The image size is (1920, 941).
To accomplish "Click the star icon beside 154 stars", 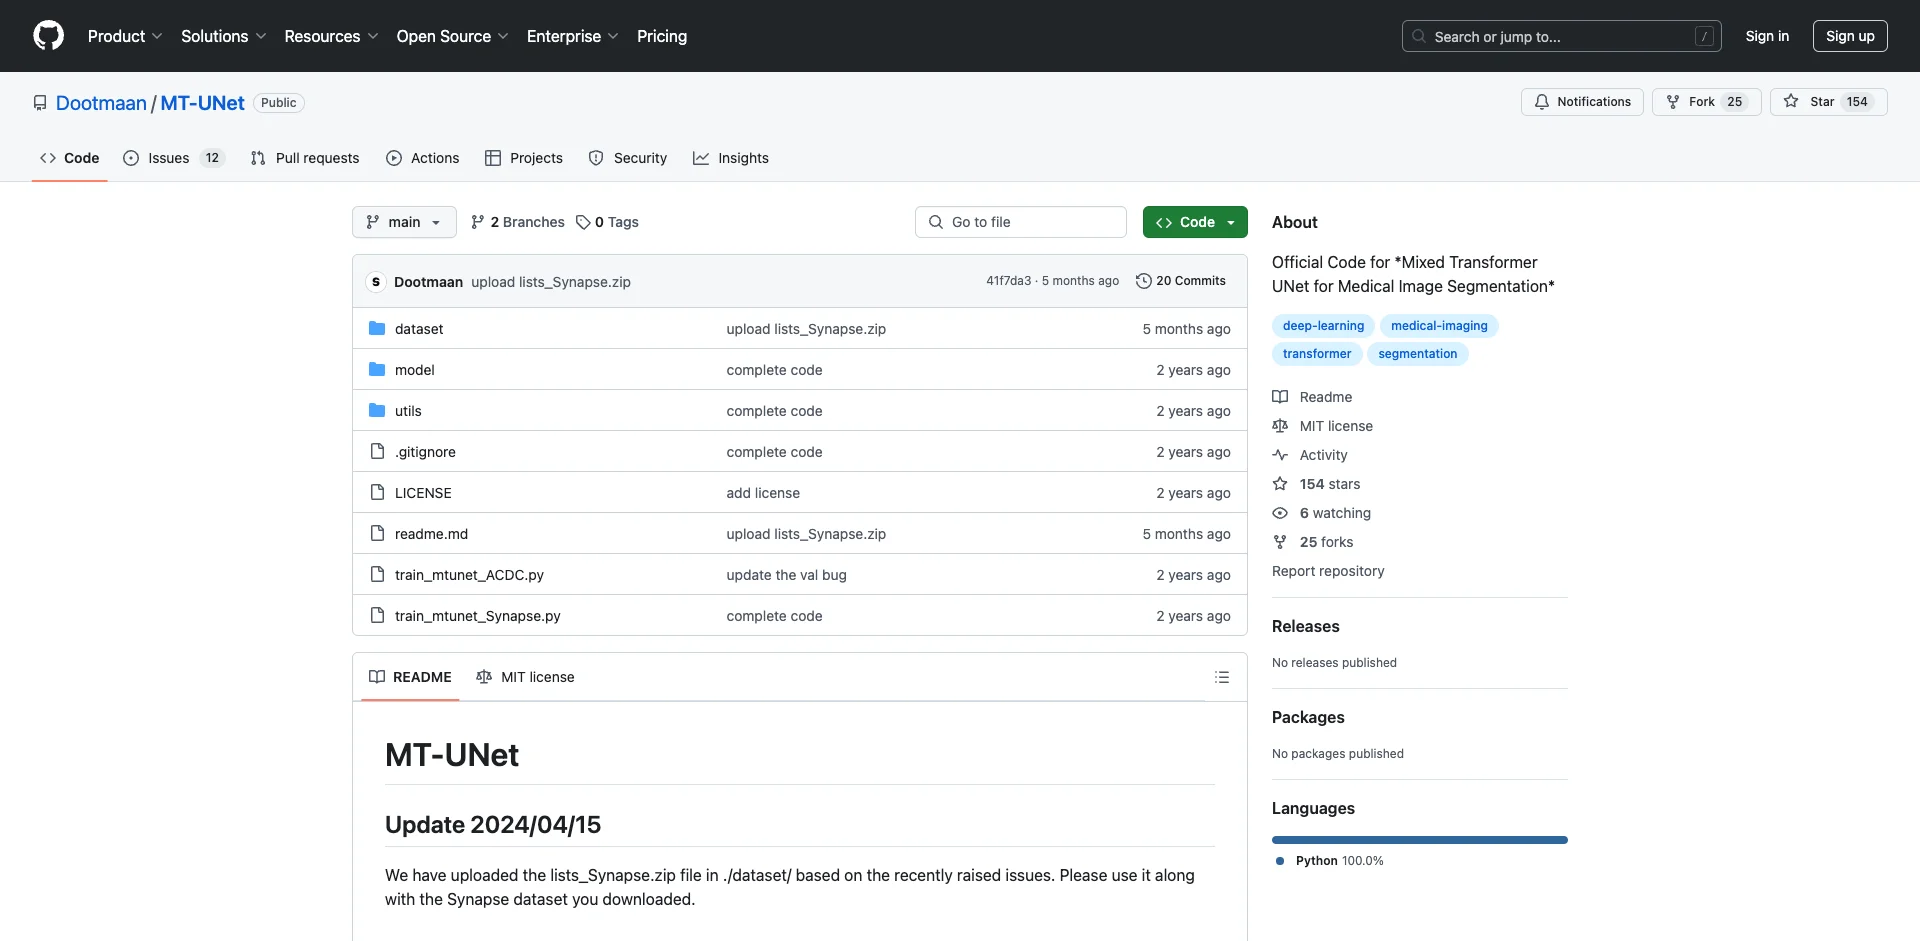I will (1280, 484).
